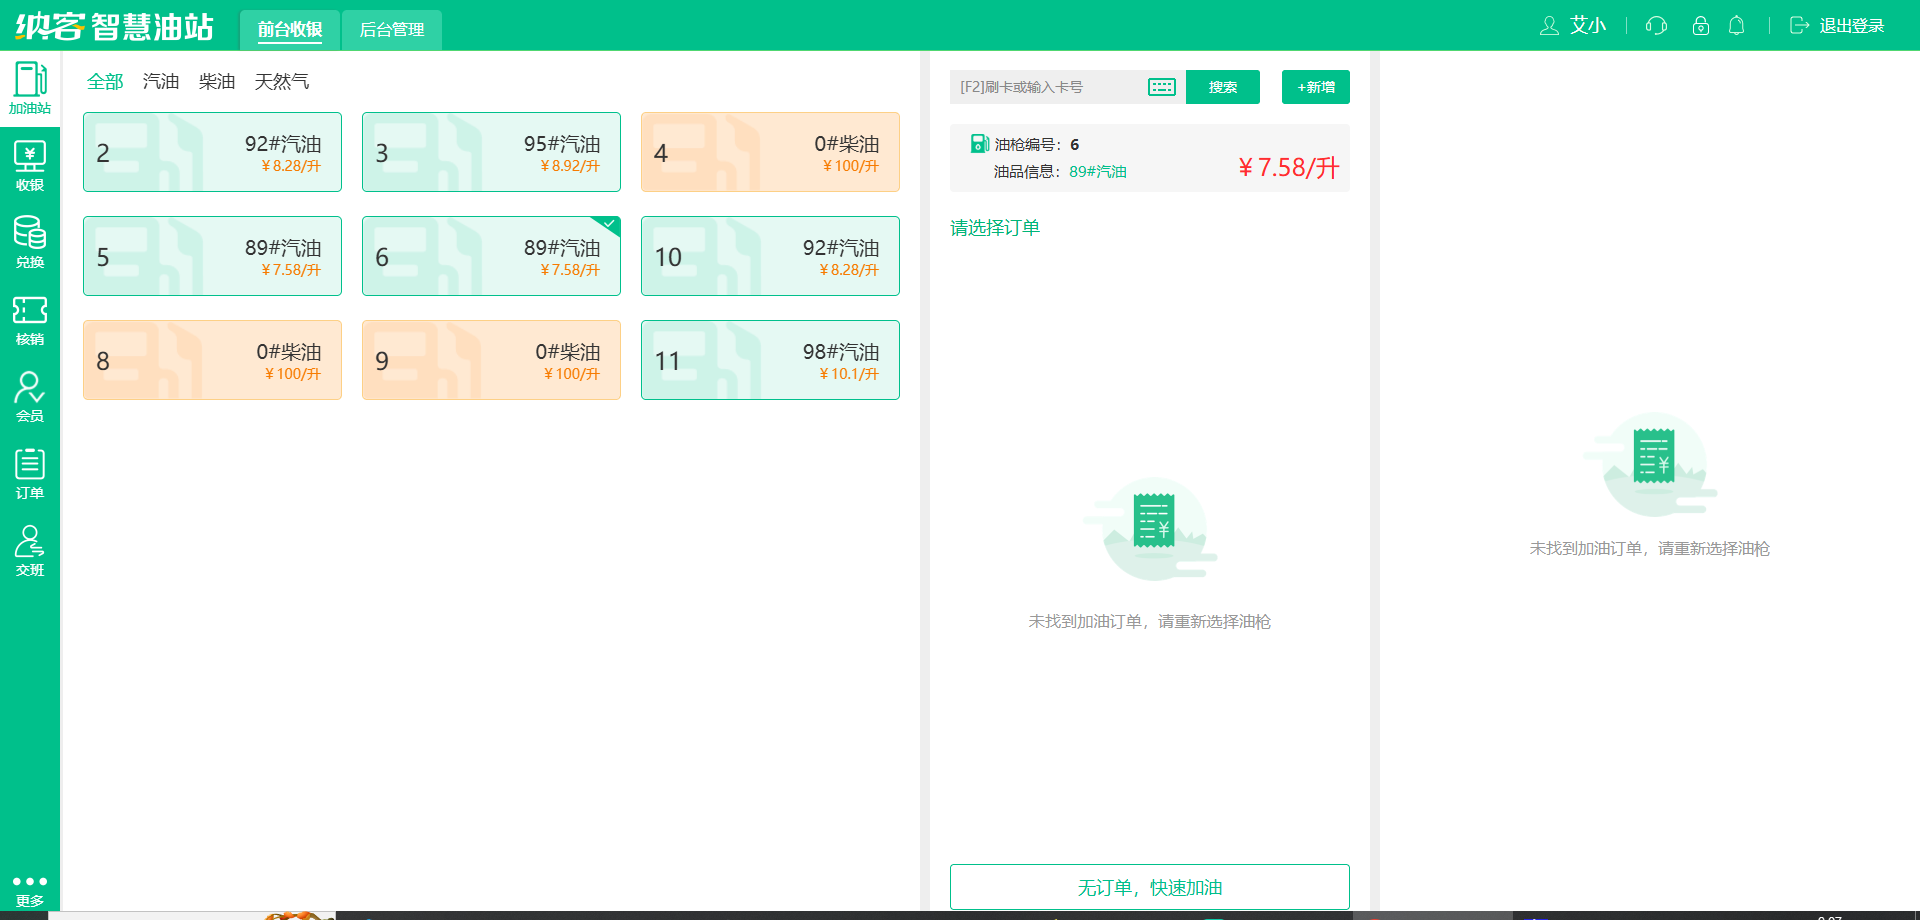Select the 汽油 fuel filter tab
Image resolution: width=1920 pixels, height=920 pixels.
(161, 81)
